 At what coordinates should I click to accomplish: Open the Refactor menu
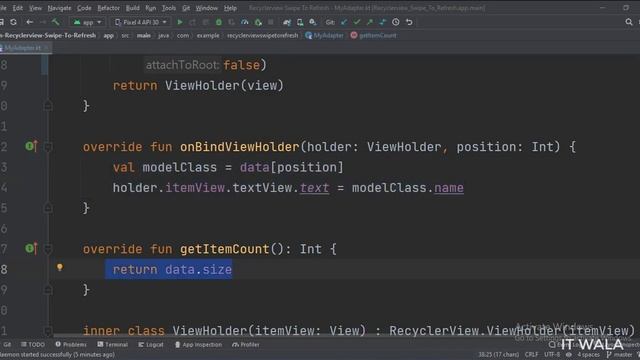[109, 8]
